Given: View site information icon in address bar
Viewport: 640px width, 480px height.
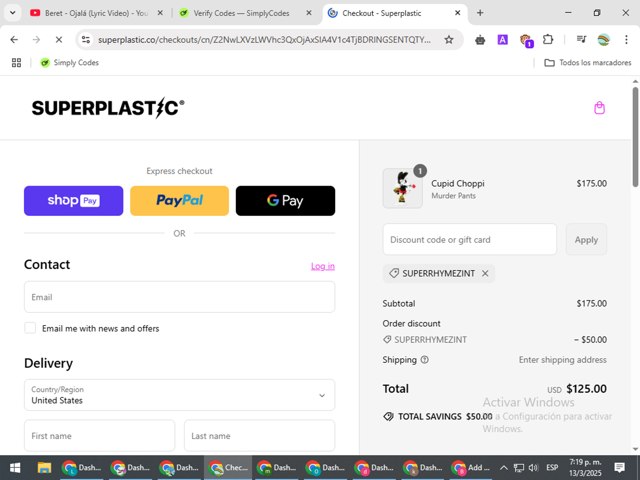Looking at the screenshot, I should [x=86, y=40].
